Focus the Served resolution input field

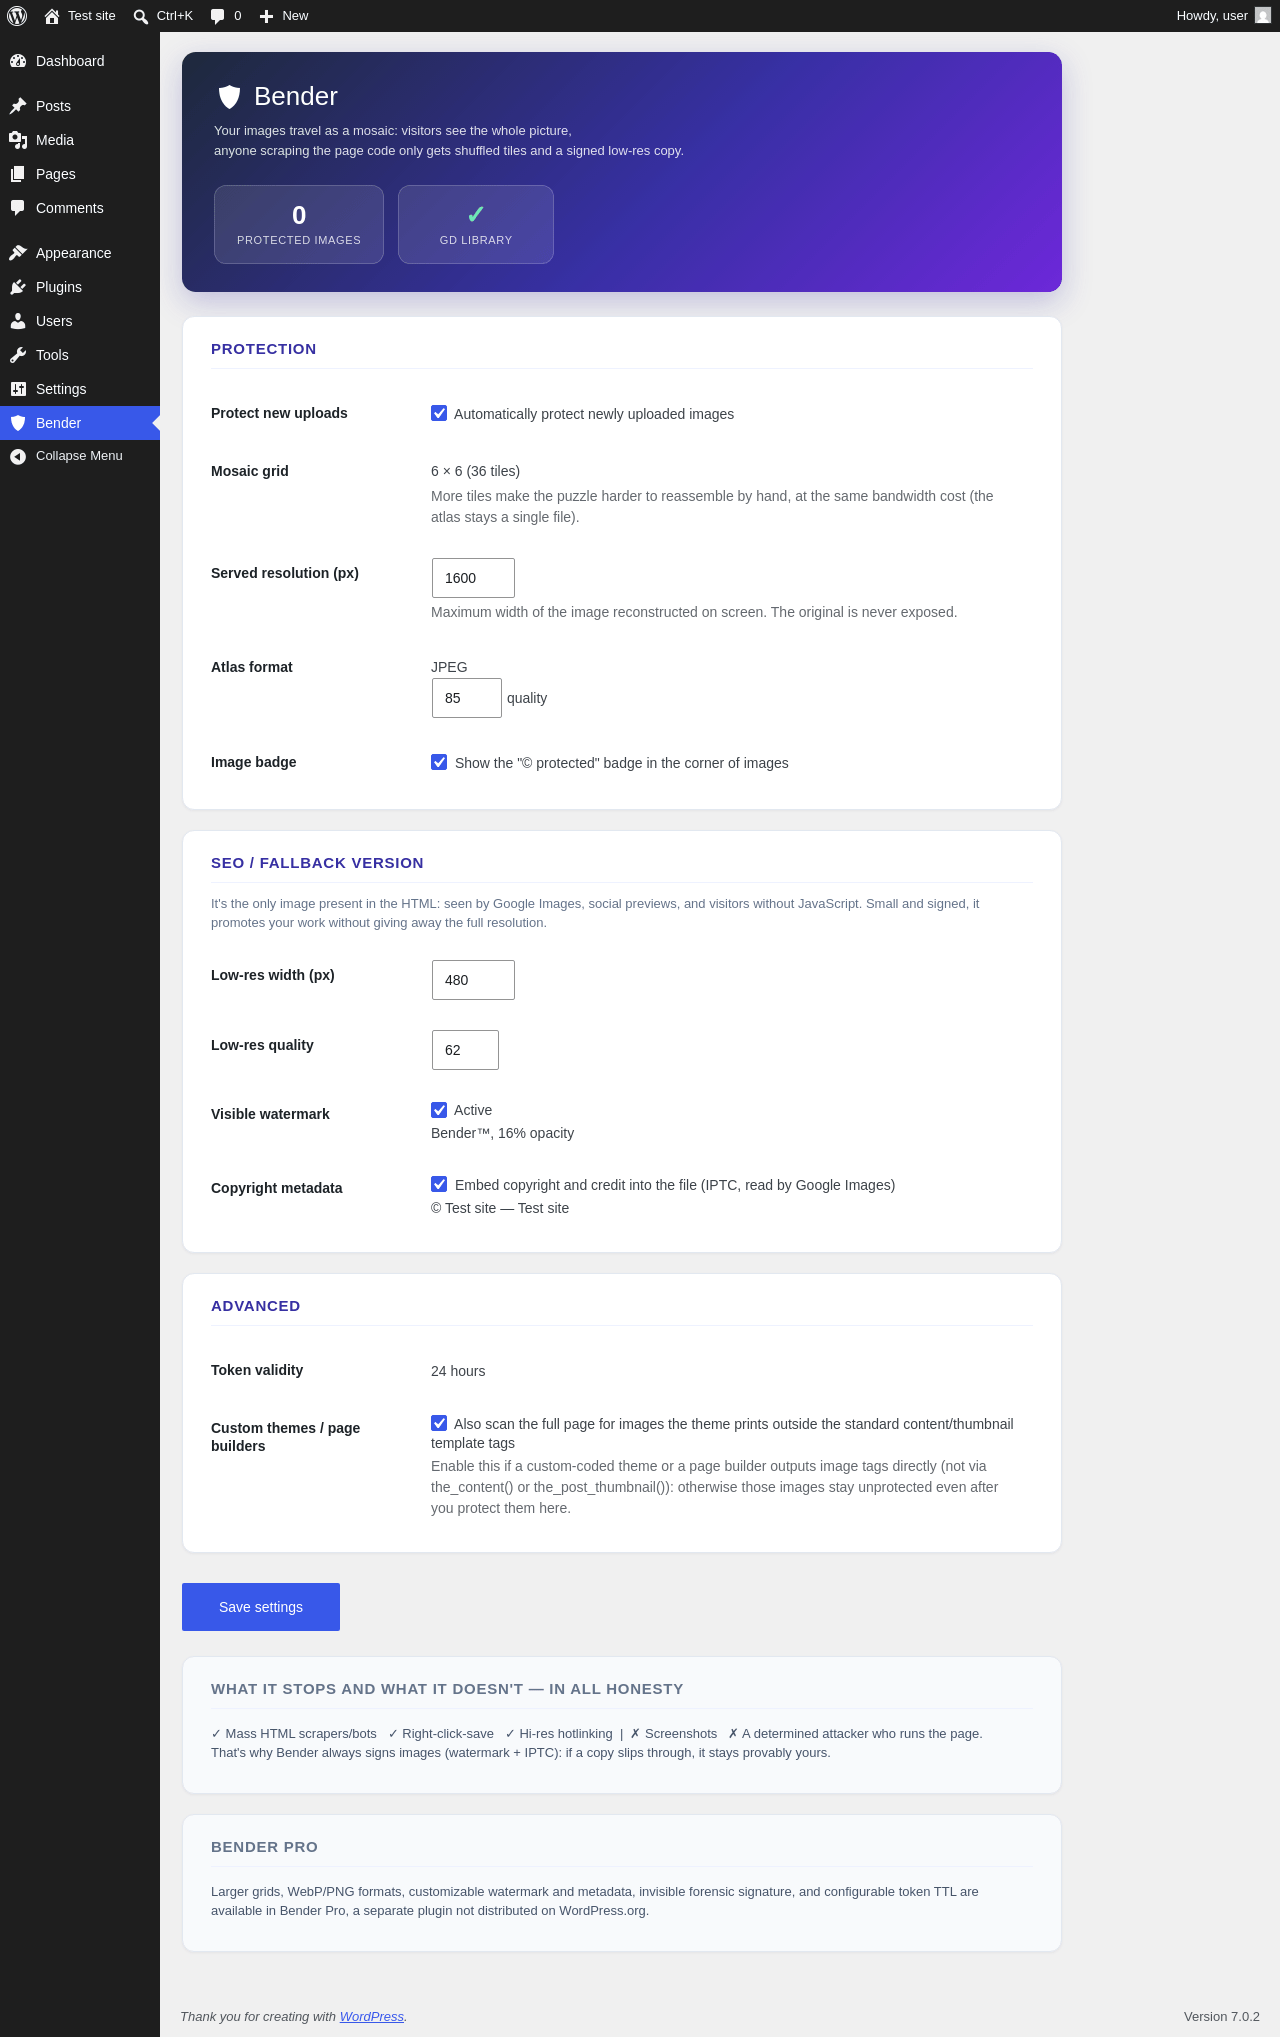(x=473, y=578)
